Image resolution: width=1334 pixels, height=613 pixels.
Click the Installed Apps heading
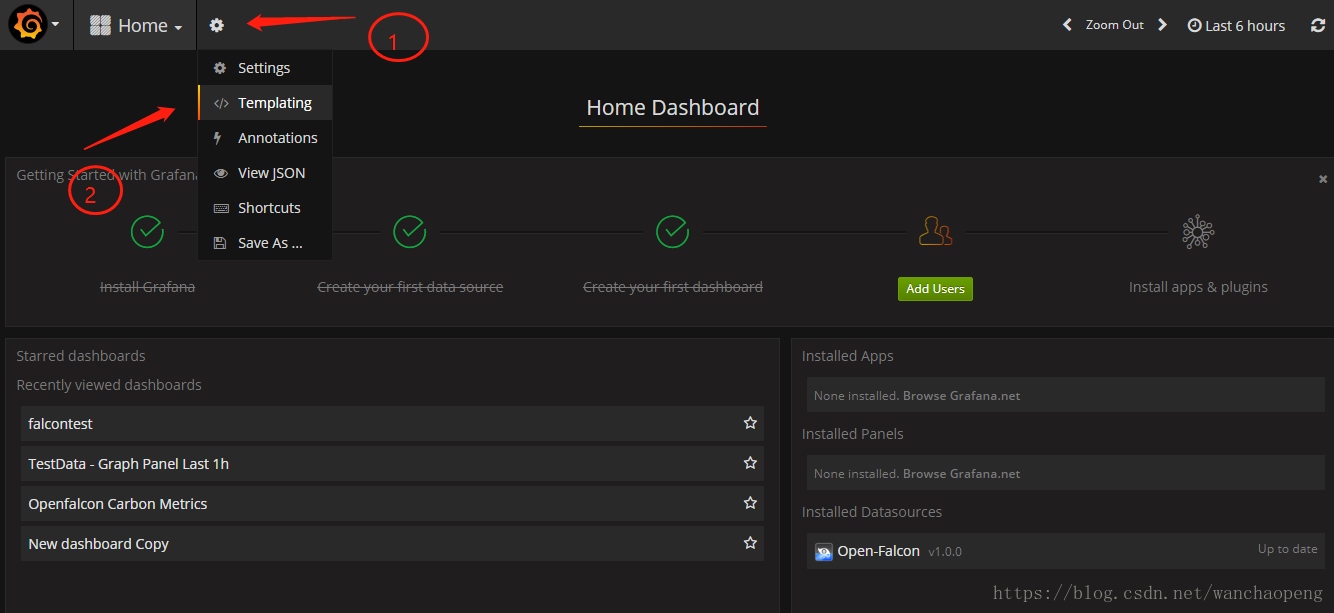pos(848,356)
